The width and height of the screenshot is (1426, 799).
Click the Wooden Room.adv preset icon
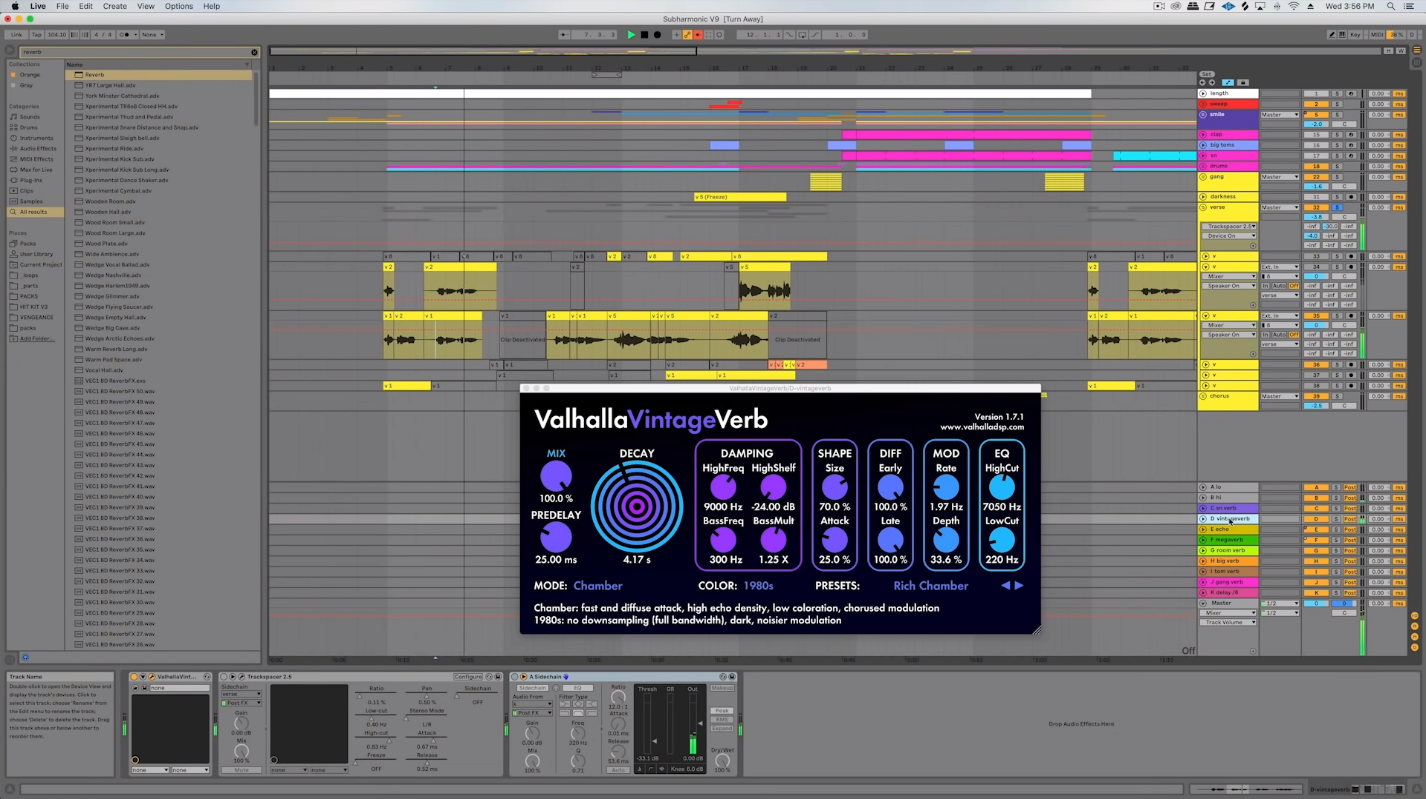79,201
